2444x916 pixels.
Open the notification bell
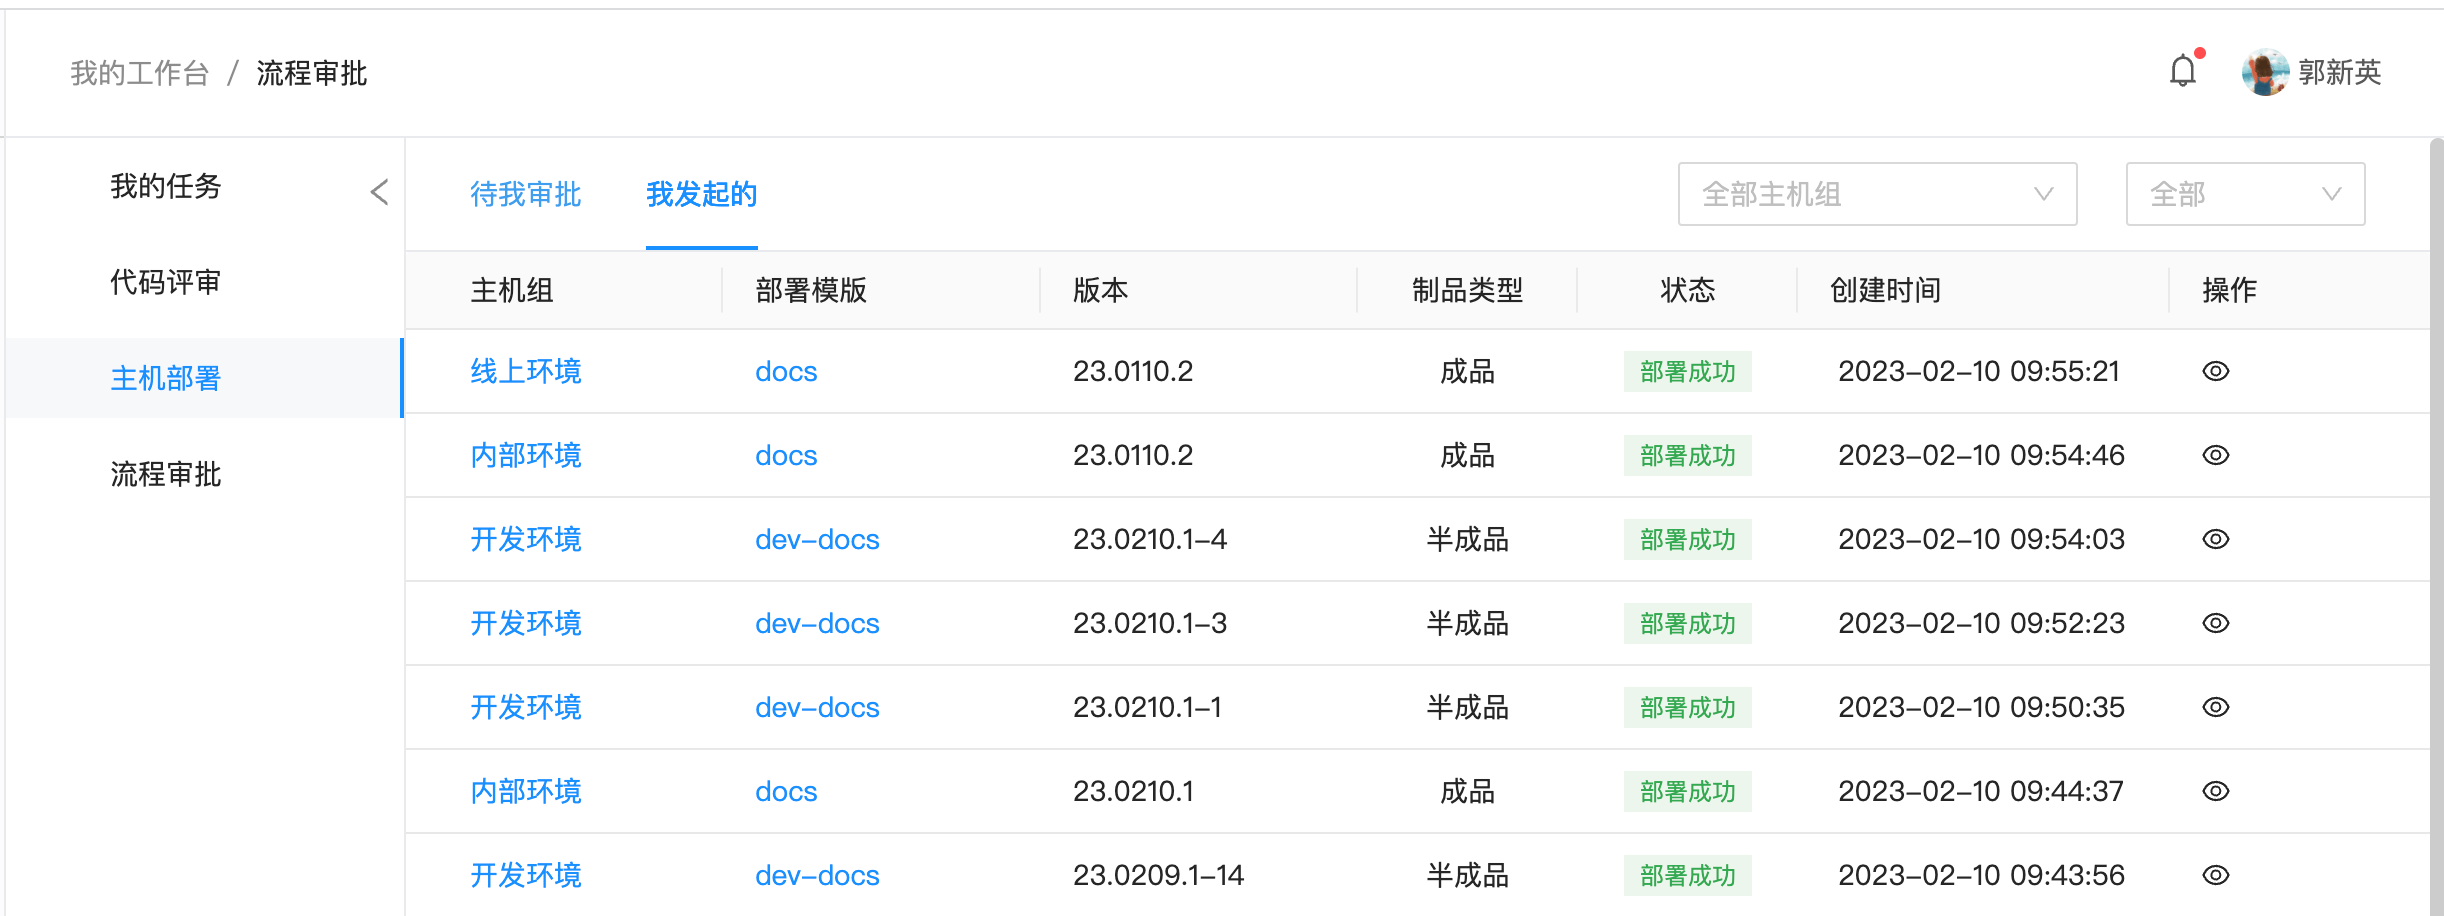pos(2183,72)
